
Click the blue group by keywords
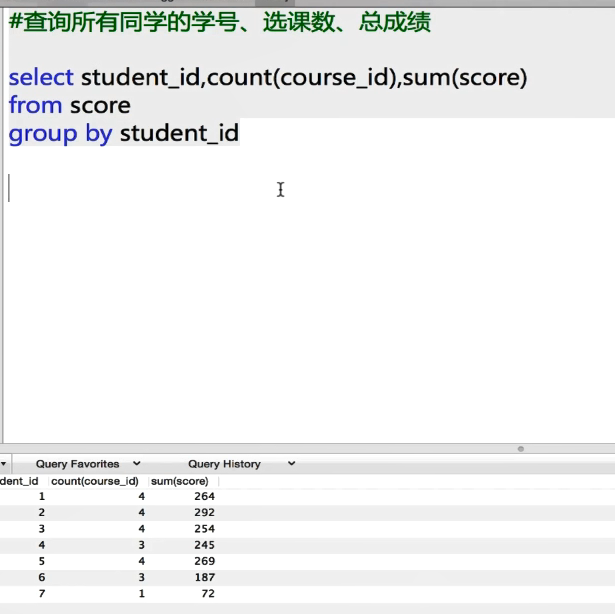pyautogui.click(x=61, y=134)
